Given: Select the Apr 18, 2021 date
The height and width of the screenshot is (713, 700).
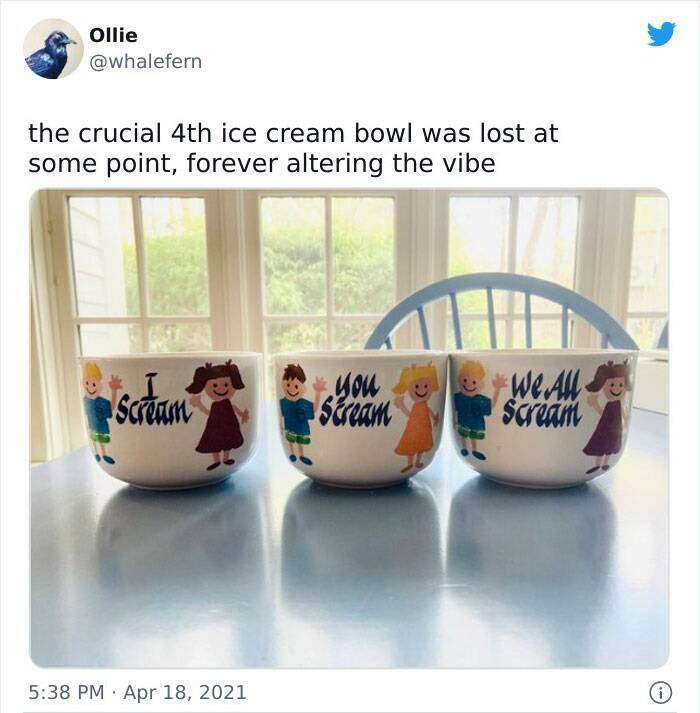Looking at the screenshot, I should pyautogui.click(x=185, y=692).
